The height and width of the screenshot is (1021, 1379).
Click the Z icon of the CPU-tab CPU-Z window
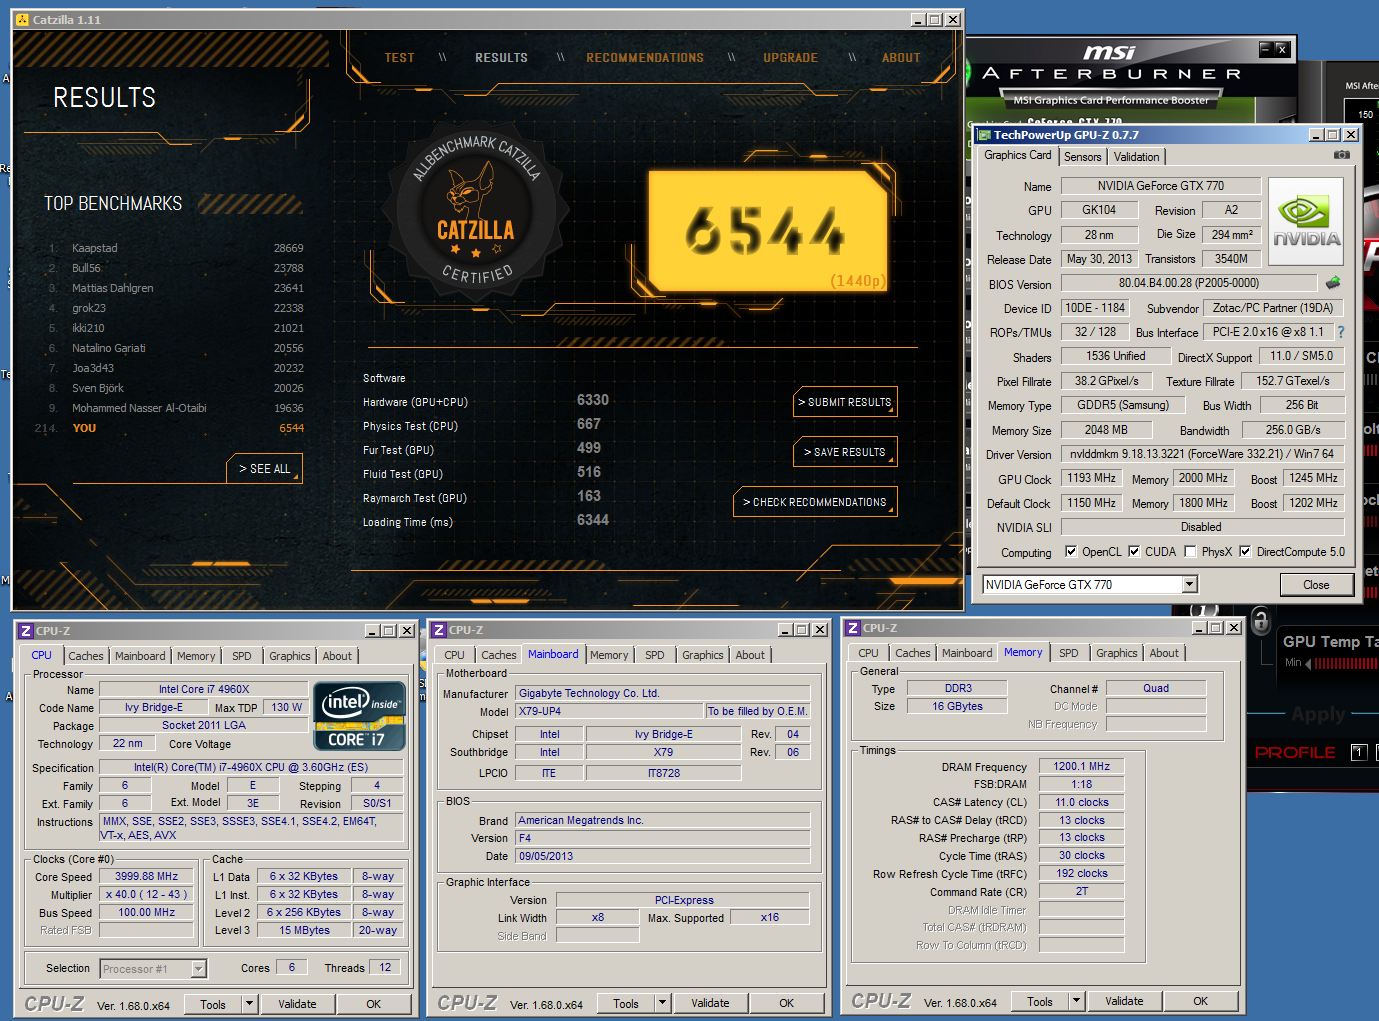click(25, 631)
